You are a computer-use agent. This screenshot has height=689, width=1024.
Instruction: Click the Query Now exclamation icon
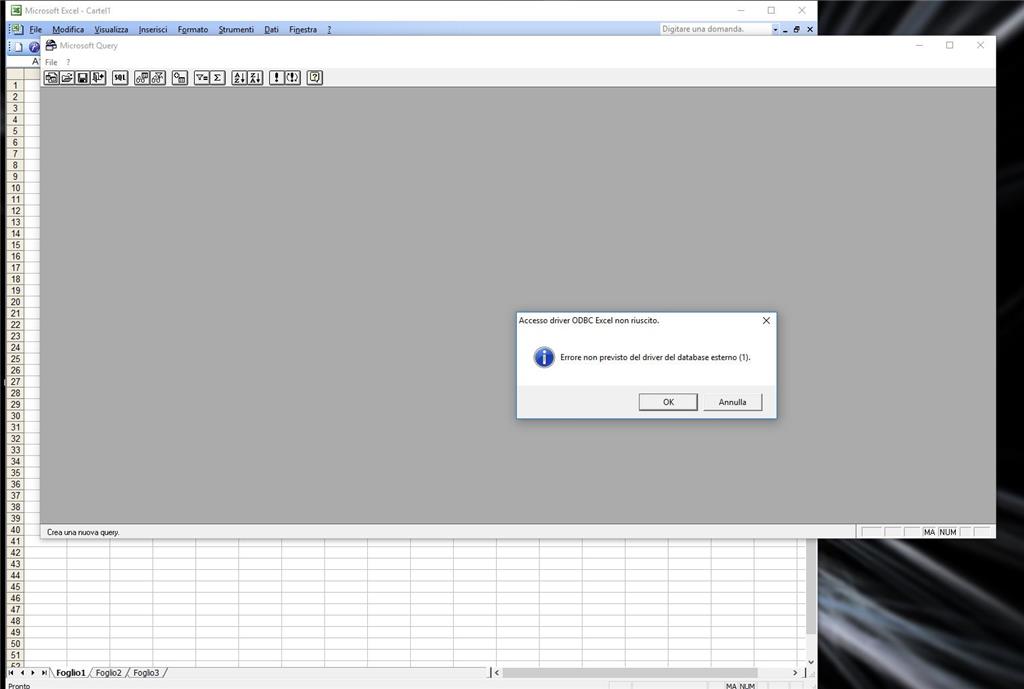[x=277, y=78]
